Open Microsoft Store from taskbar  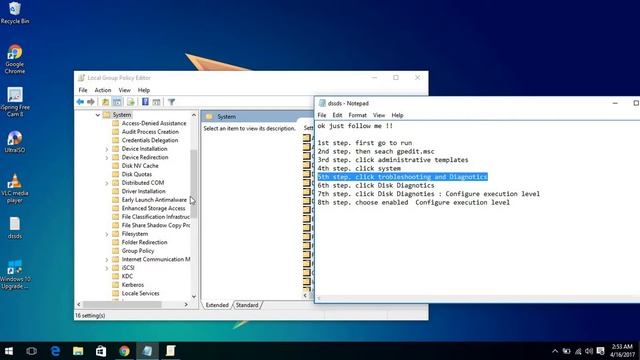[101, 351]
